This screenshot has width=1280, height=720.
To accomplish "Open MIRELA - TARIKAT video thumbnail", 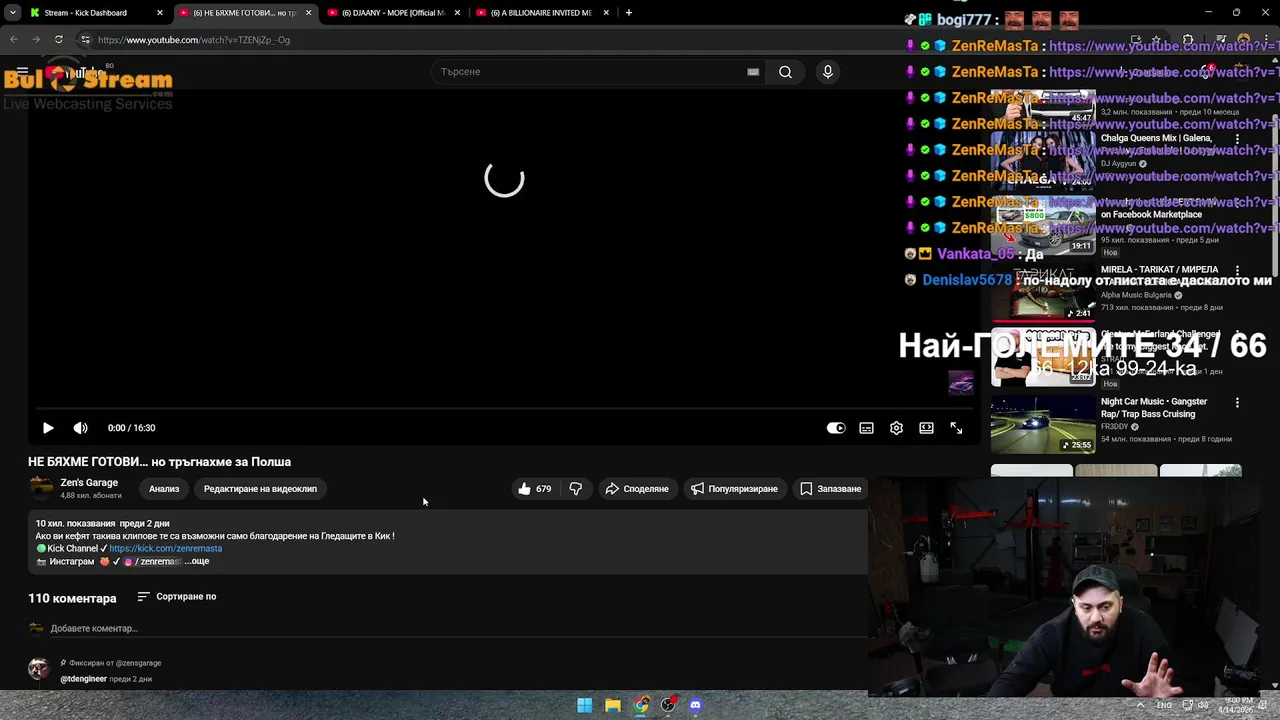I will [1043, 293].
